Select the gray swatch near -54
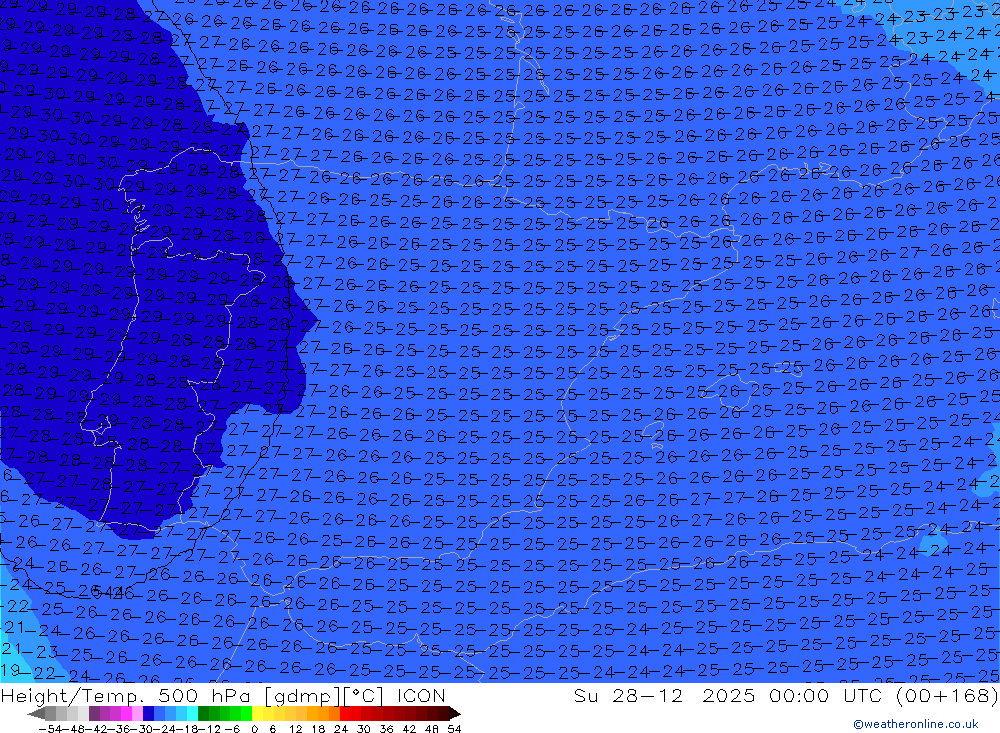 tap(50, 714)
